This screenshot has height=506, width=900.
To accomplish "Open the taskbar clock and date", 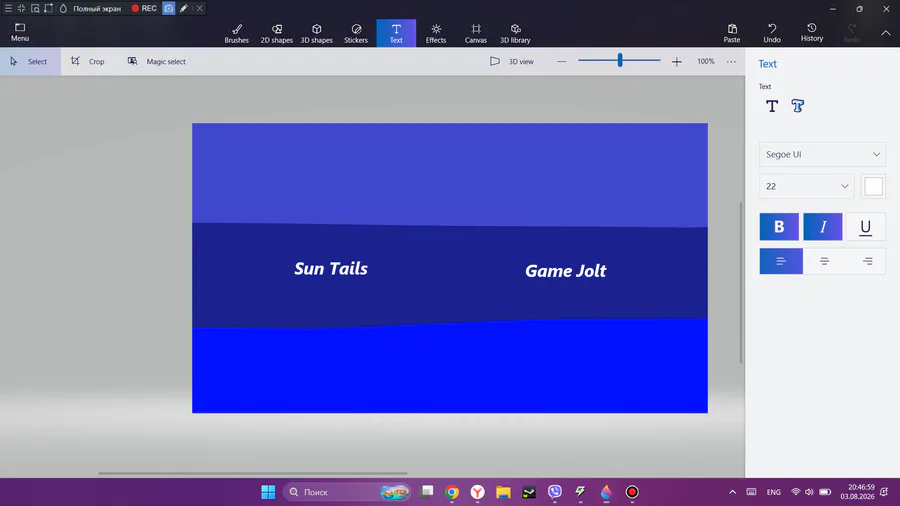I will 857,492.
